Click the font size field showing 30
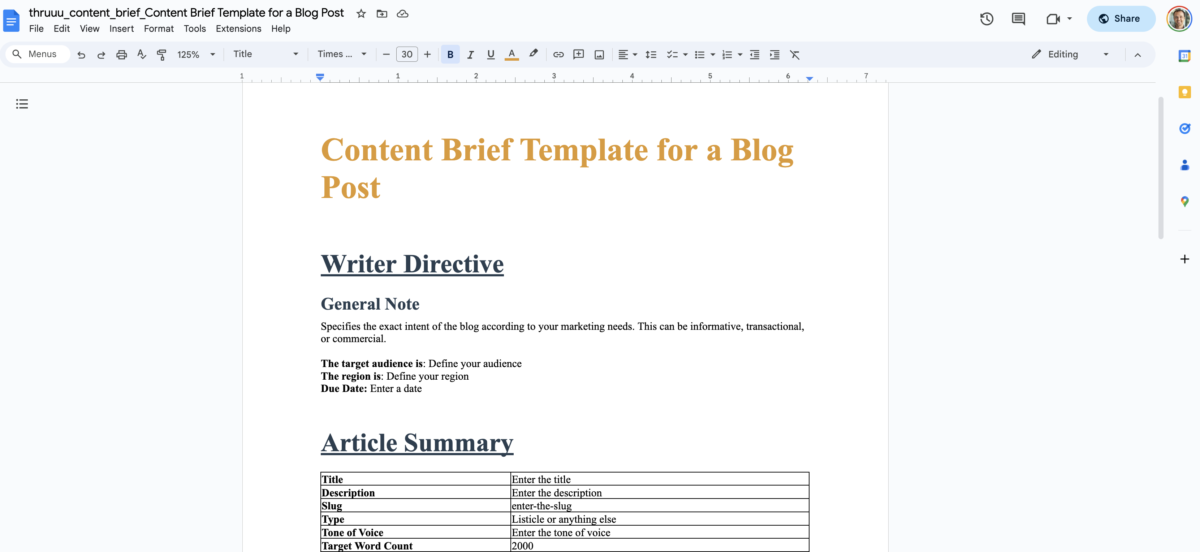This screenshot has width=1200, height=552. [407, 54]
